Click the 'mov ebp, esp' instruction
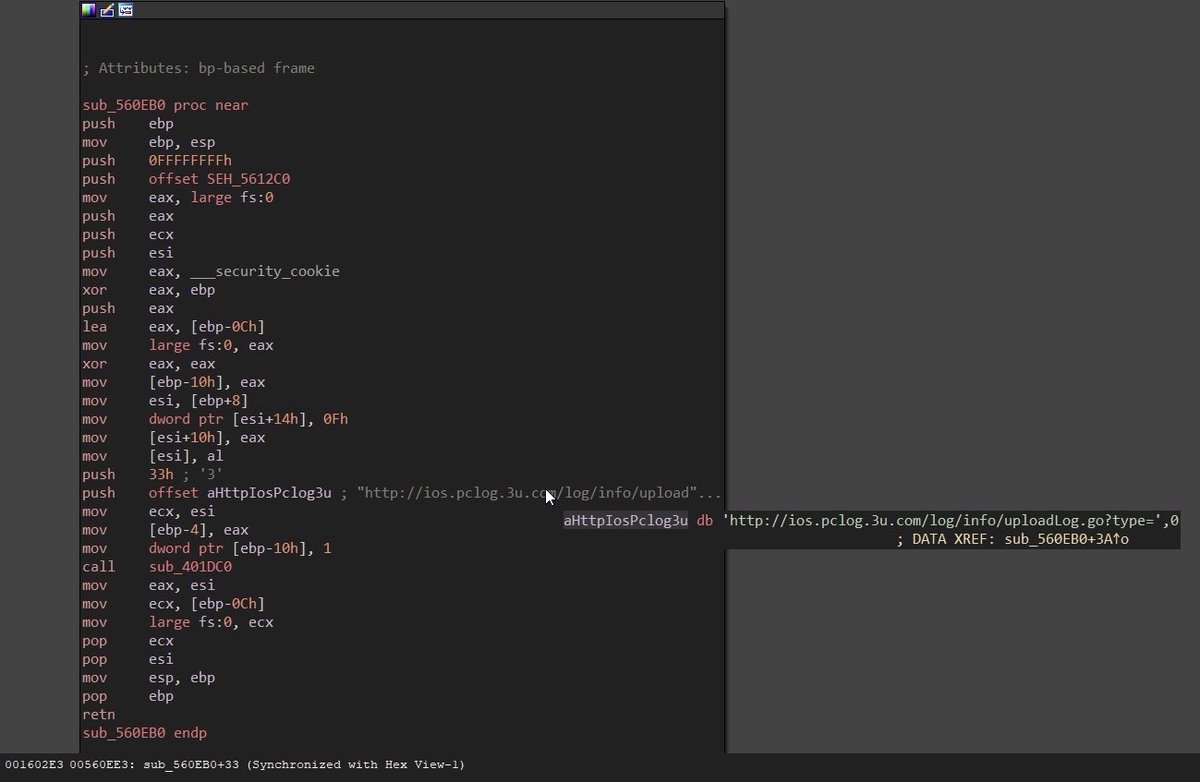The width and height of the screenshot is (1200, 782). 149,142
